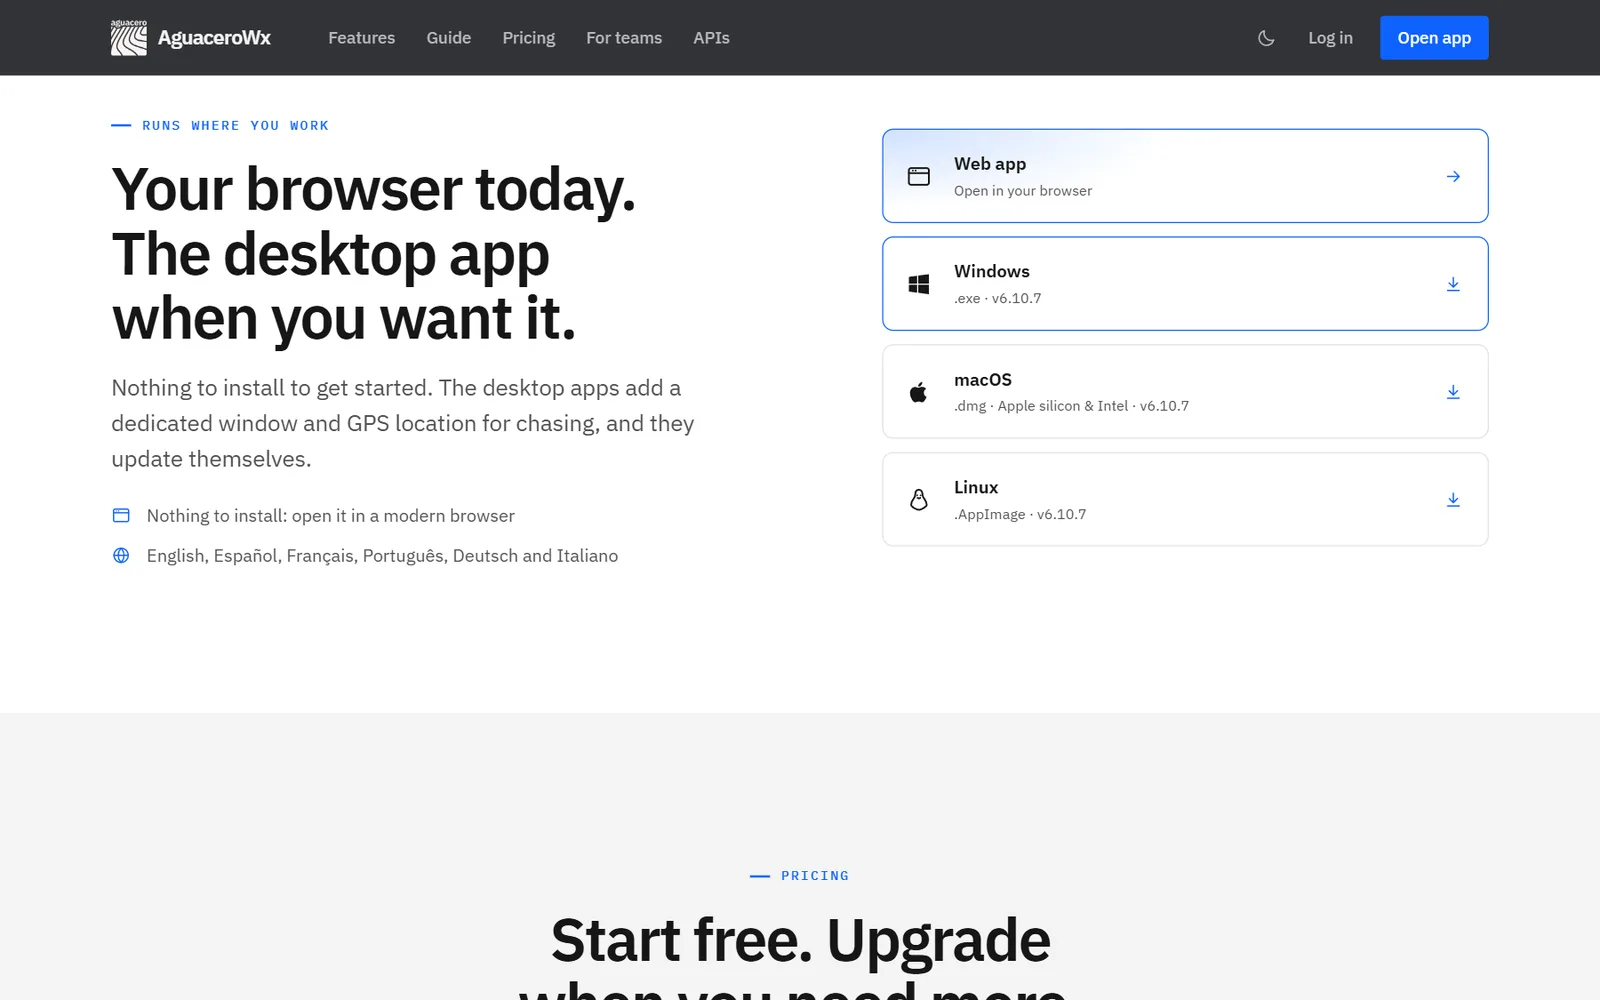The width and height of the screenshot is (1600, 1000).
Task: Click the Open app button
Action: pos(1434,38)
